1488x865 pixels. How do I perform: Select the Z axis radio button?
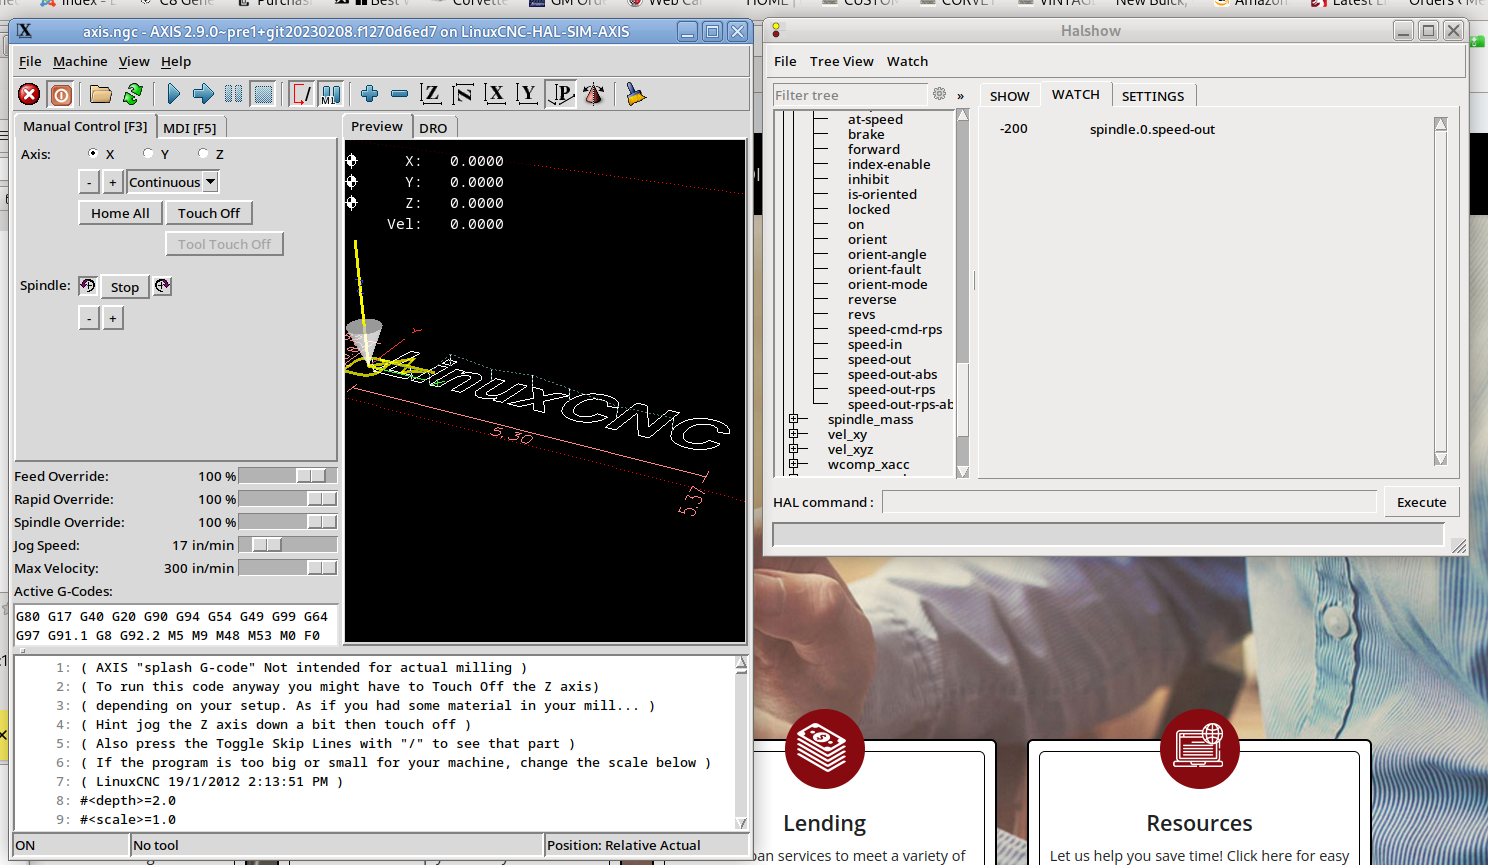pos(203,154)
